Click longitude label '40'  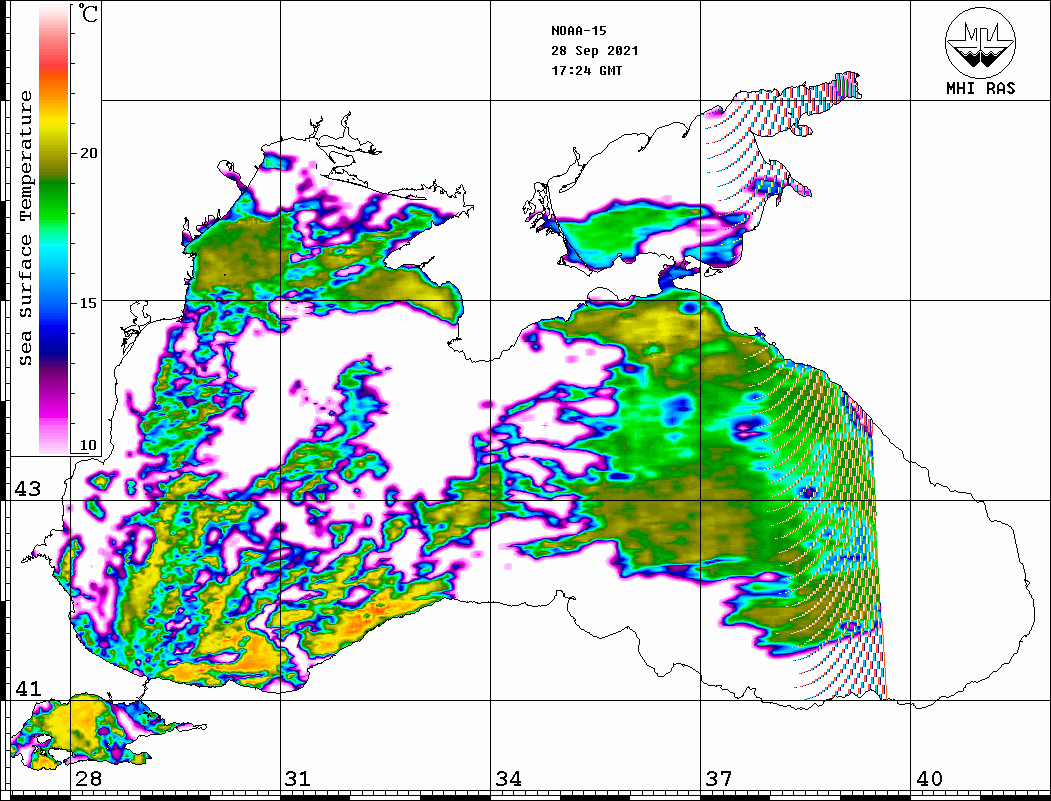point(929,778)
